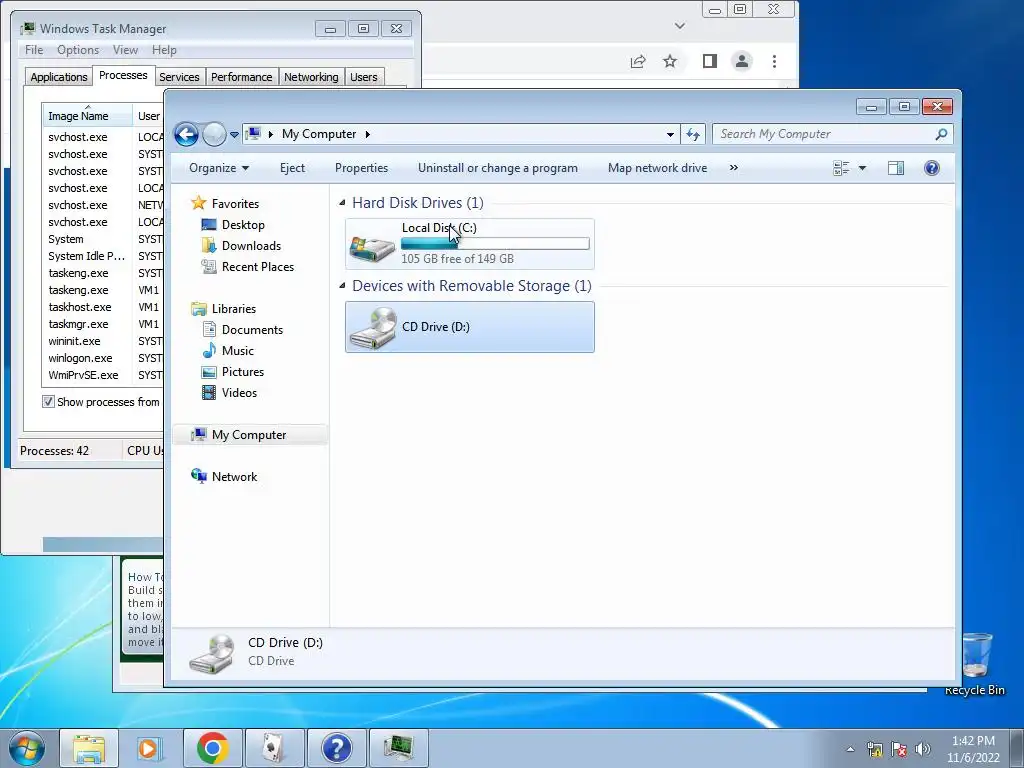This screenshot has height=768, width=1024.
Task: Open the Options menu in Task Manager
Action: click(x=78, y=50)
